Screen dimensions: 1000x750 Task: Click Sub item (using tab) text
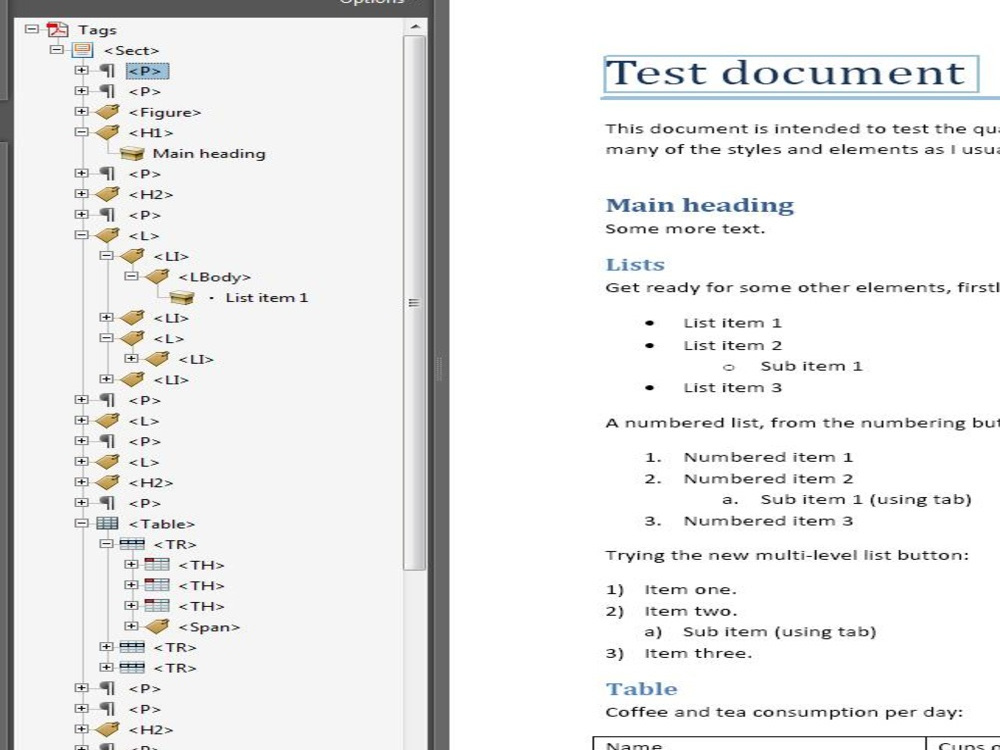click(x=779, y=632)
